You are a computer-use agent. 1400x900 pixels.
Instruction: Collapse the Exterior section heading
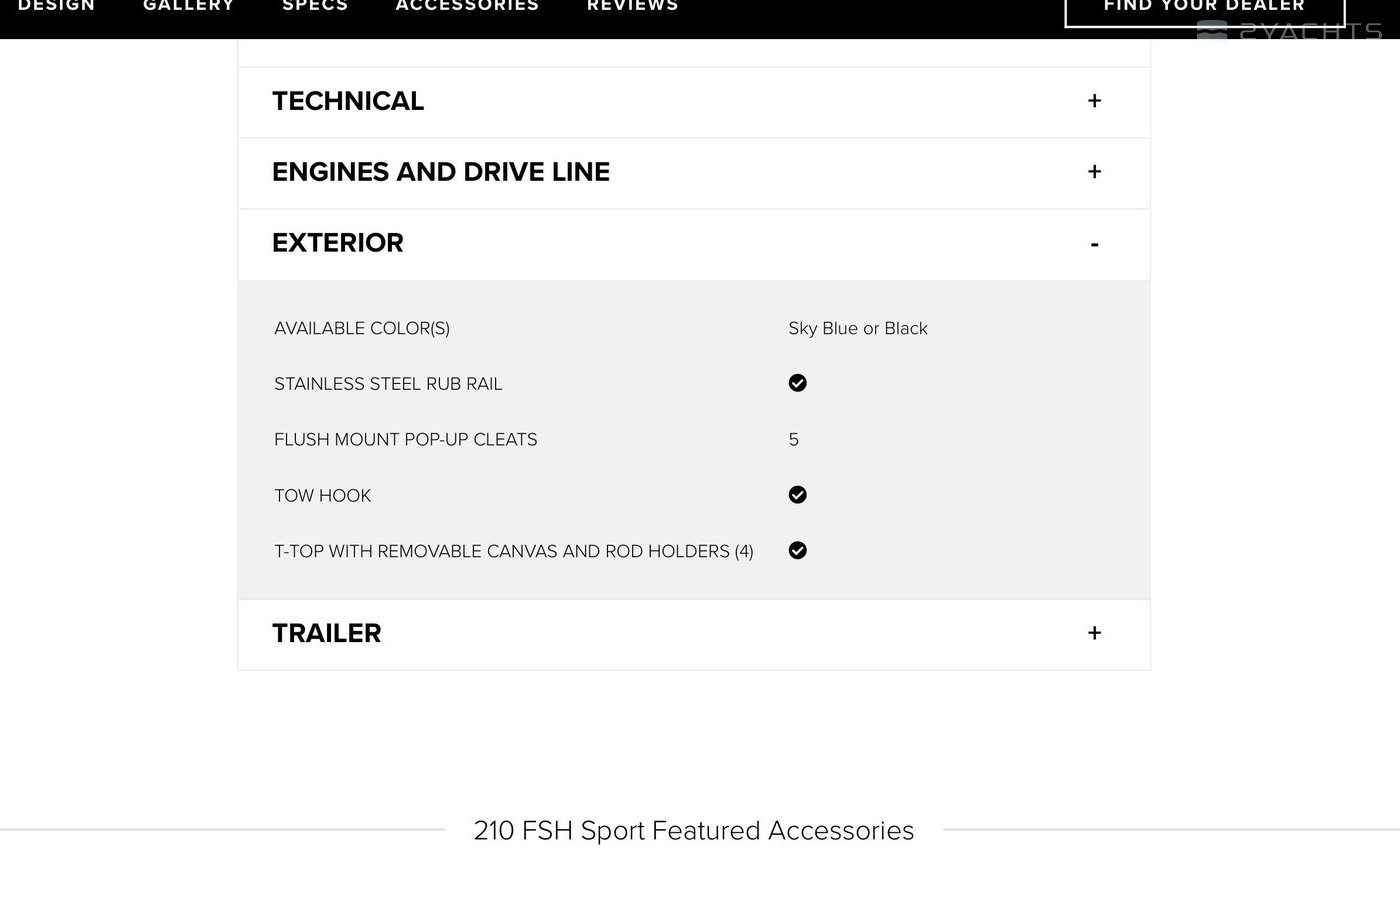[338, 243]
